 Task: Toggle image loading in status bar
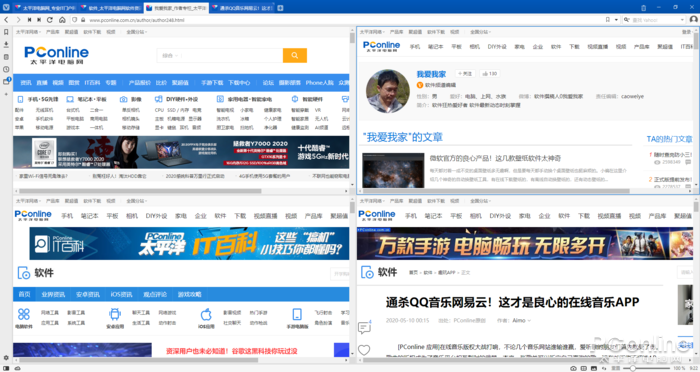pyautogui.click(x=594, y=368)
